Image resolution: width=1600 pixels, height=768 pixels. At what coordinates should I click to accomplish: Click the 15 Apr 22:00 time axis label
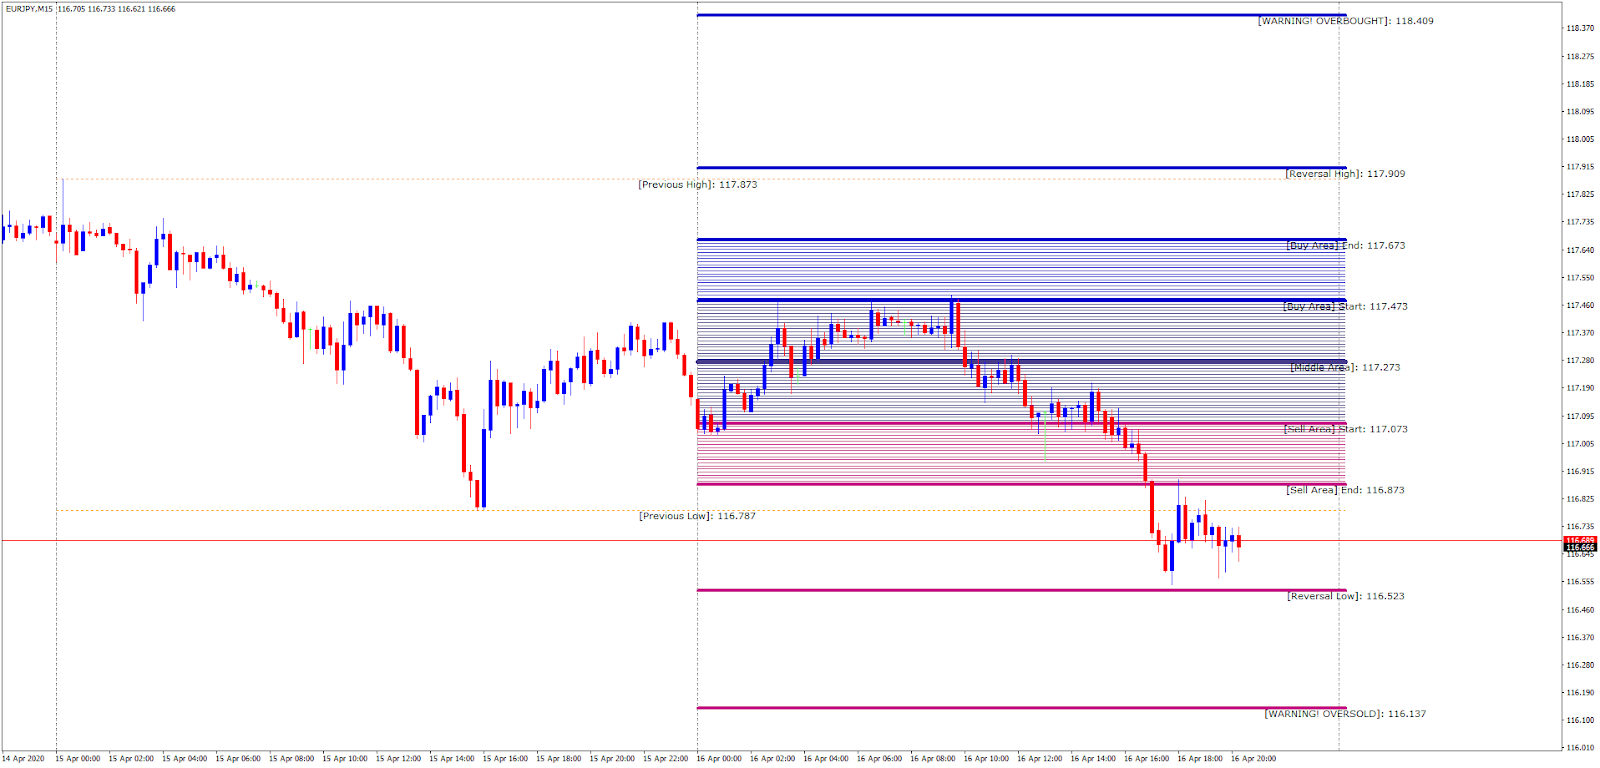[x=665, y=759]
